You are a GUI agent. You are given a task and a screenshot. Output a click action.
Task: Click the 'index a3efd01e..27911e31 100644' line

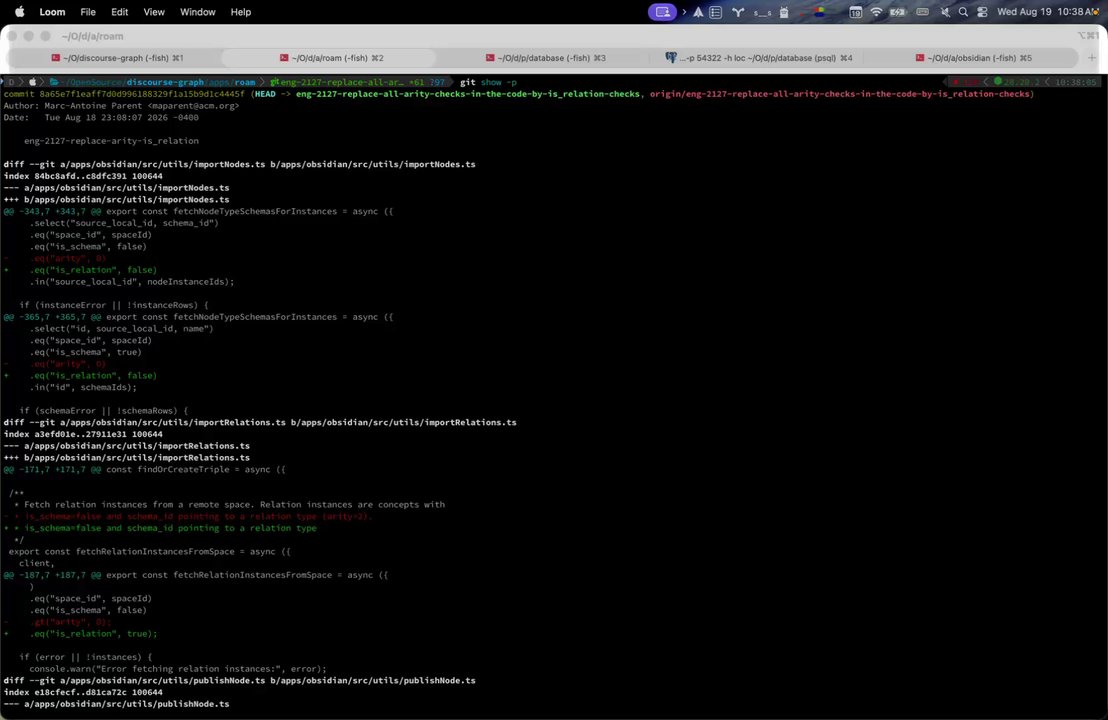pos(83,434)
